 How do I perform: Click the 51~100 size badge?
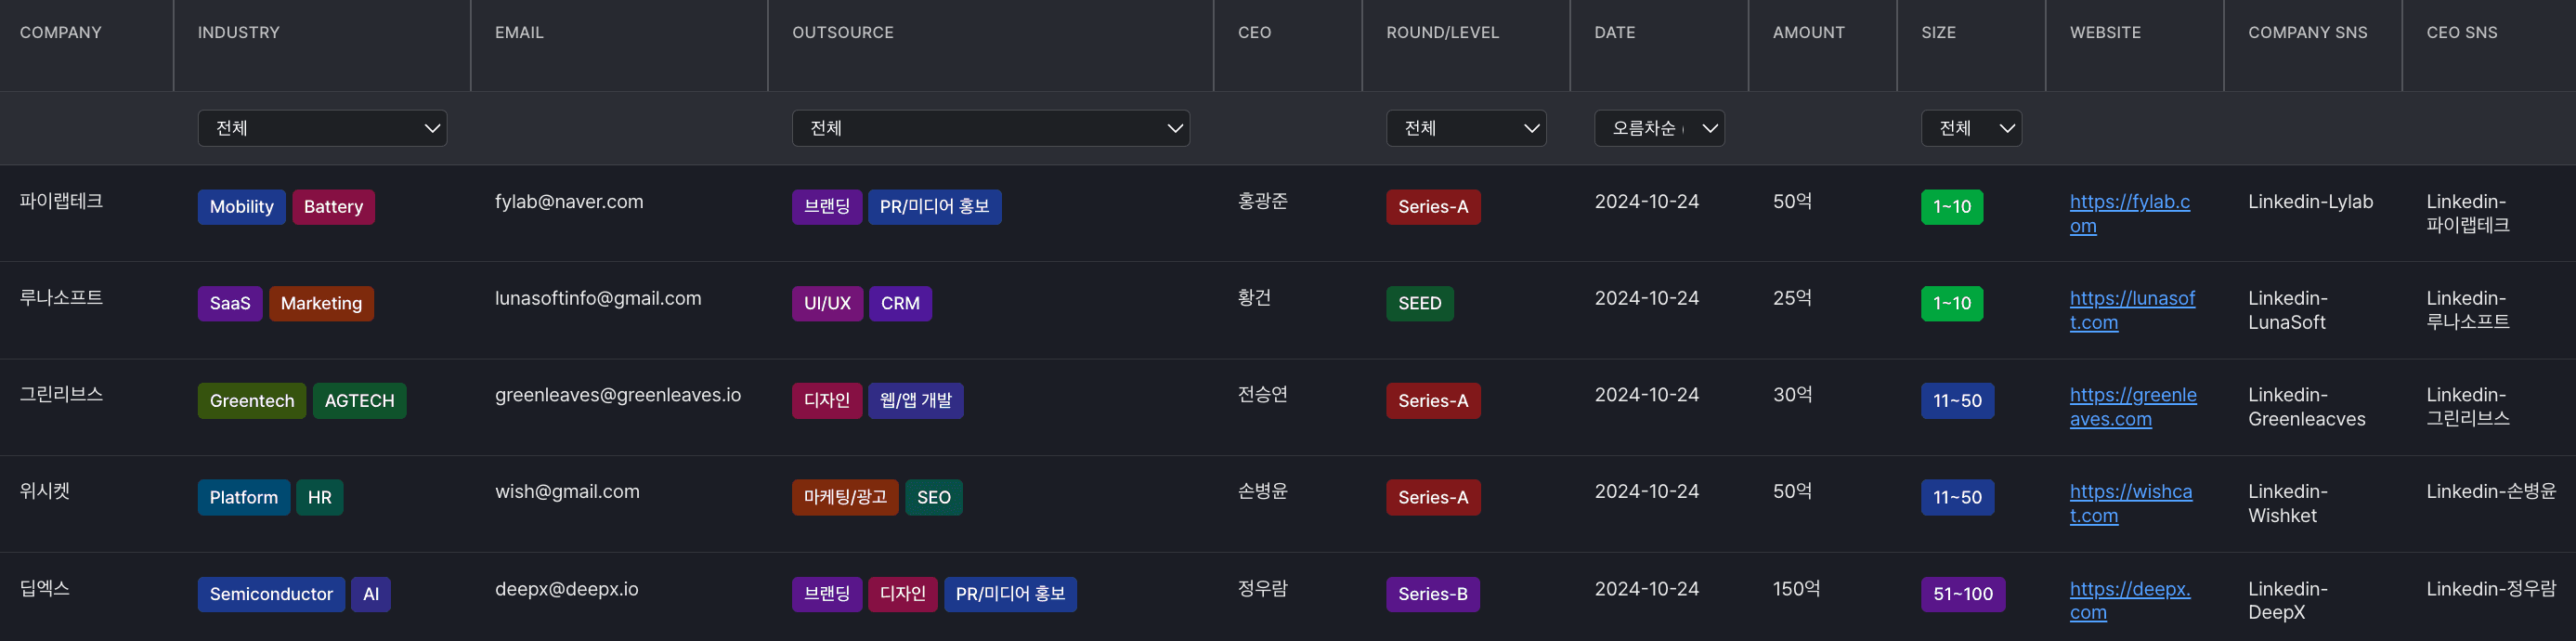pos(1962,594)
